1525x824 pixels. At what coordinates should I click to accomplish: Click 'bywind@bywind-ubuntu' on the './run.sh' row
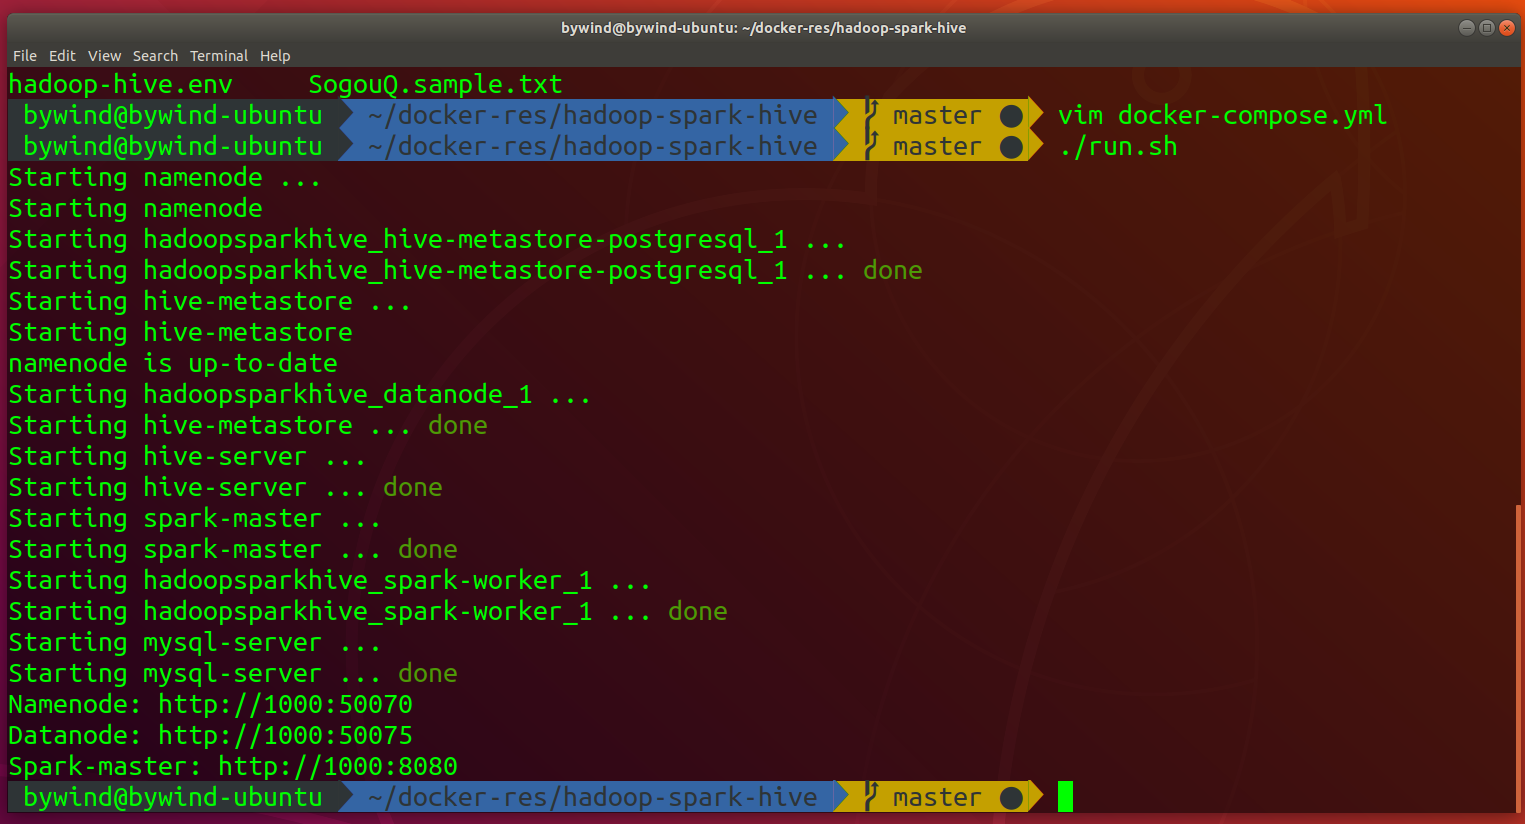tap(173, 147)
